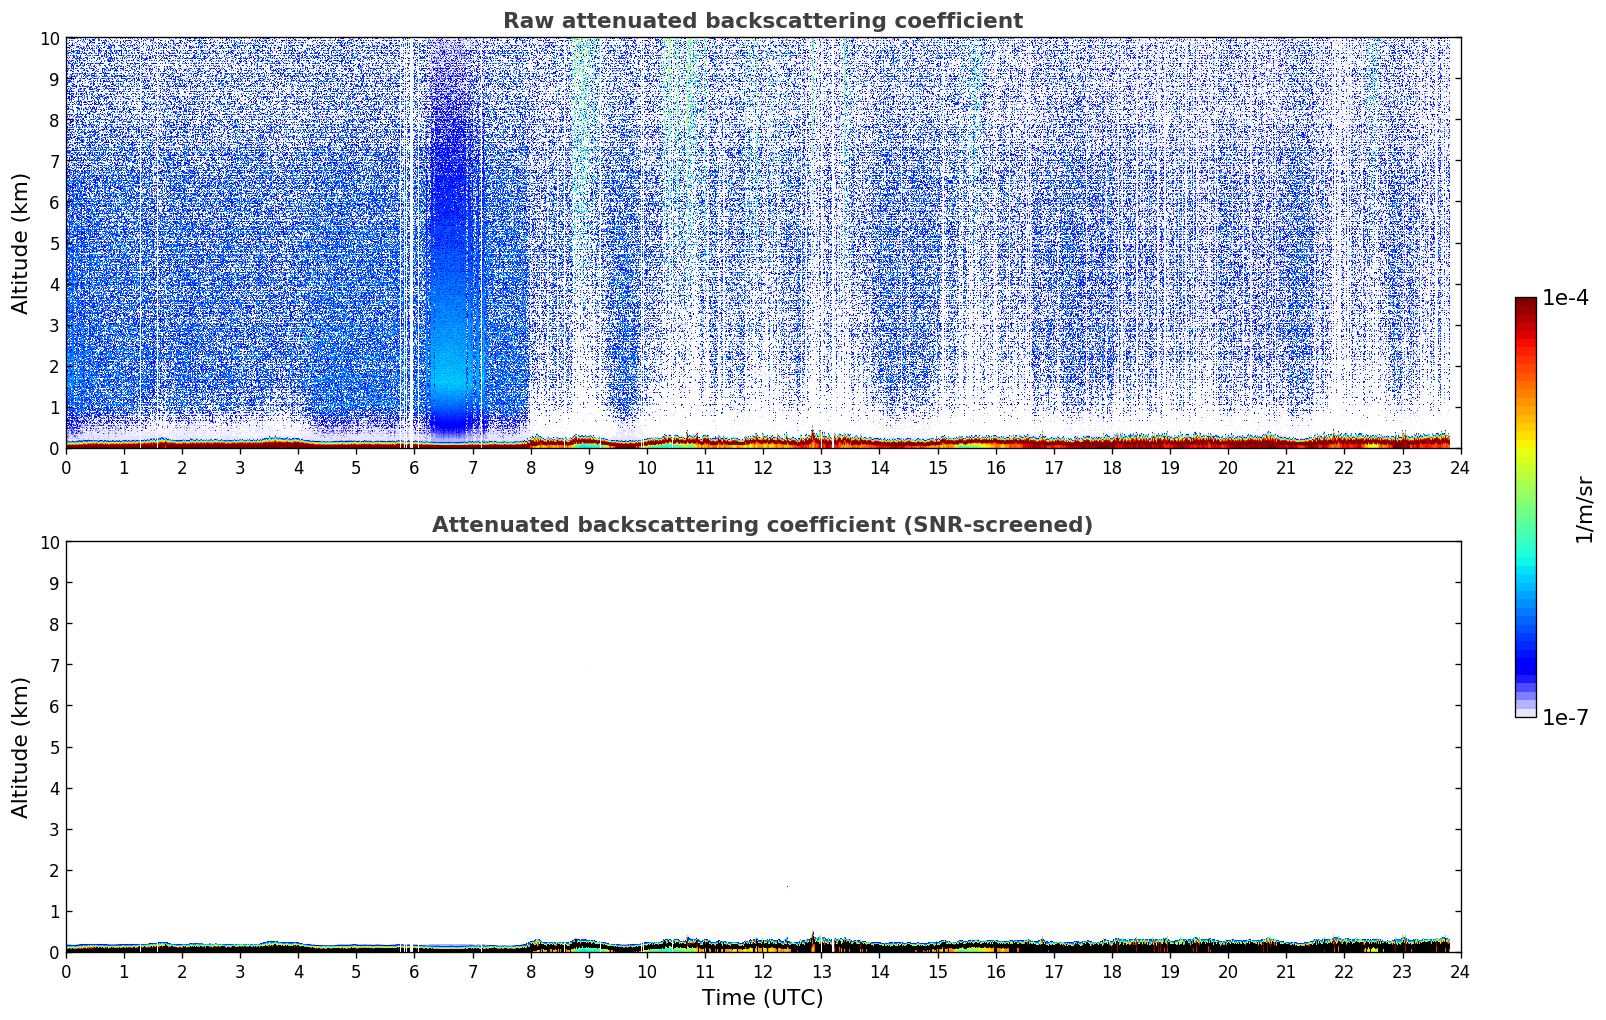Select the colorbar unit label "1/m/sr"
Viewport: 1606px width, 1020px height.
1583,507
